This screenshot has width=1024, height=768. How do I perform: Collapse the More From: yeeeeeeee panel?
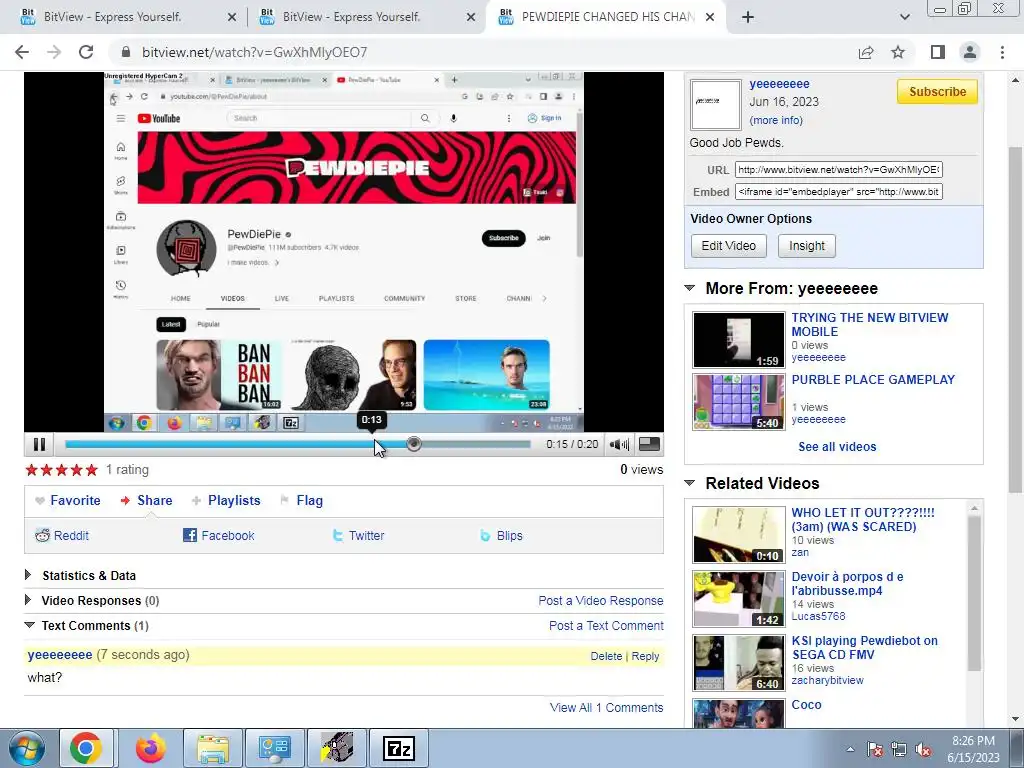(x=690, y=288)
